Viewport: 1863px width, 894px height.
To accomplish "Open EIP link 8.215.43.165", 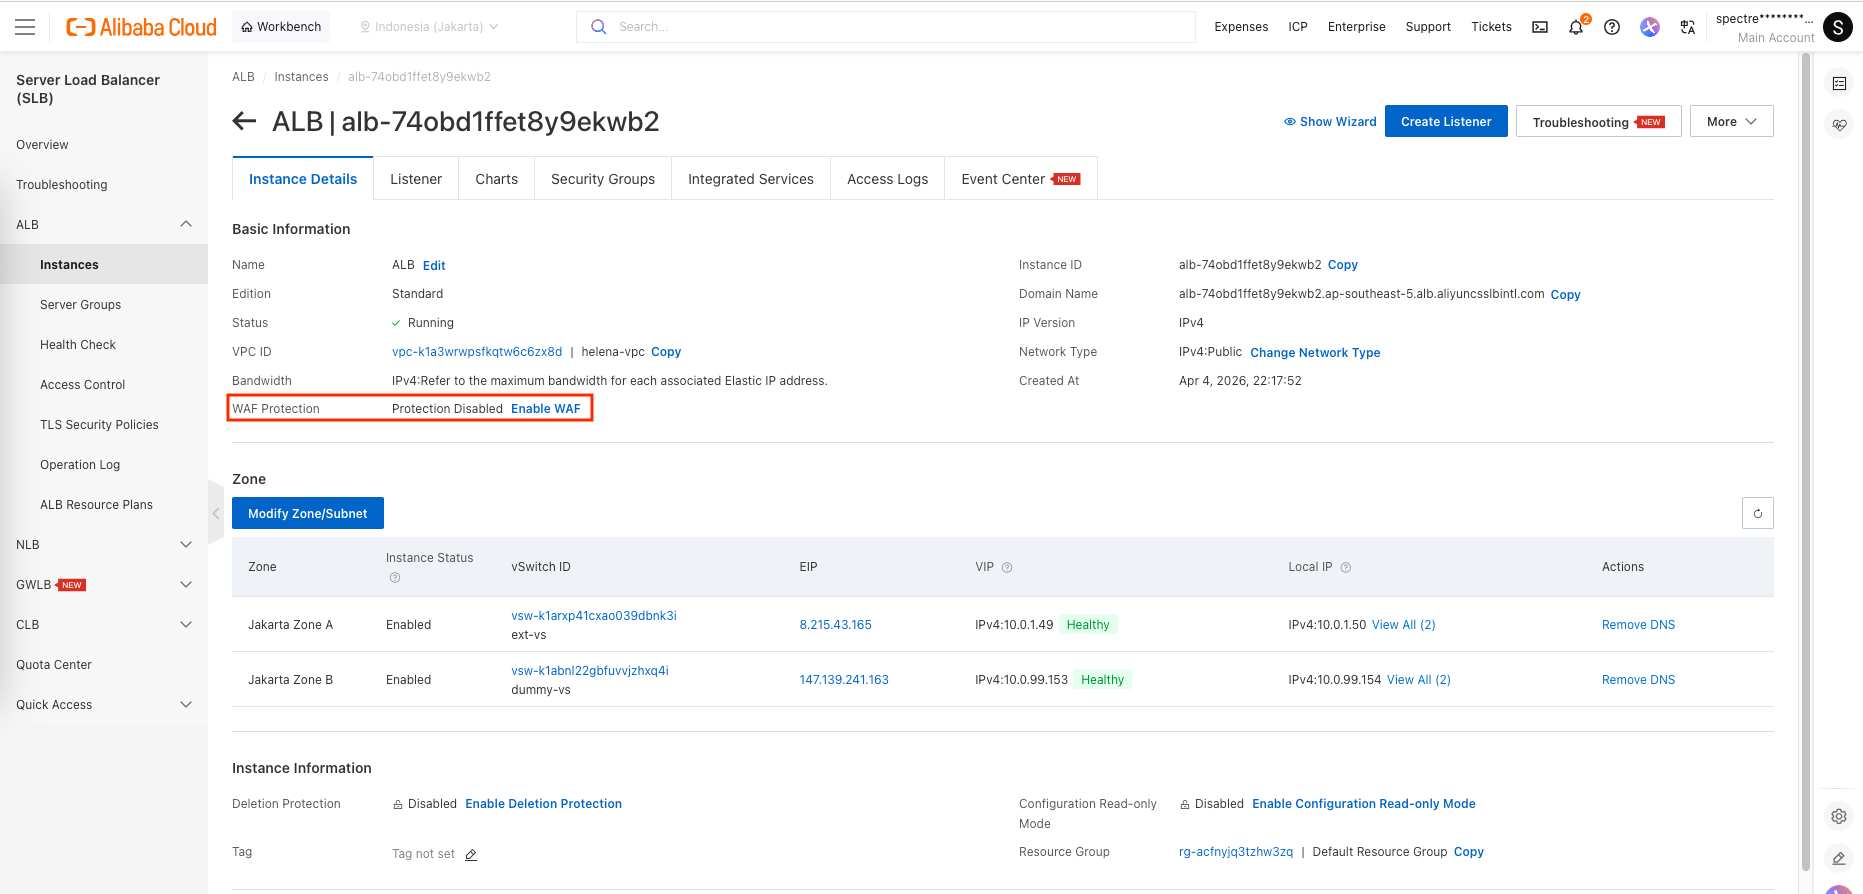I will [835, 625].
